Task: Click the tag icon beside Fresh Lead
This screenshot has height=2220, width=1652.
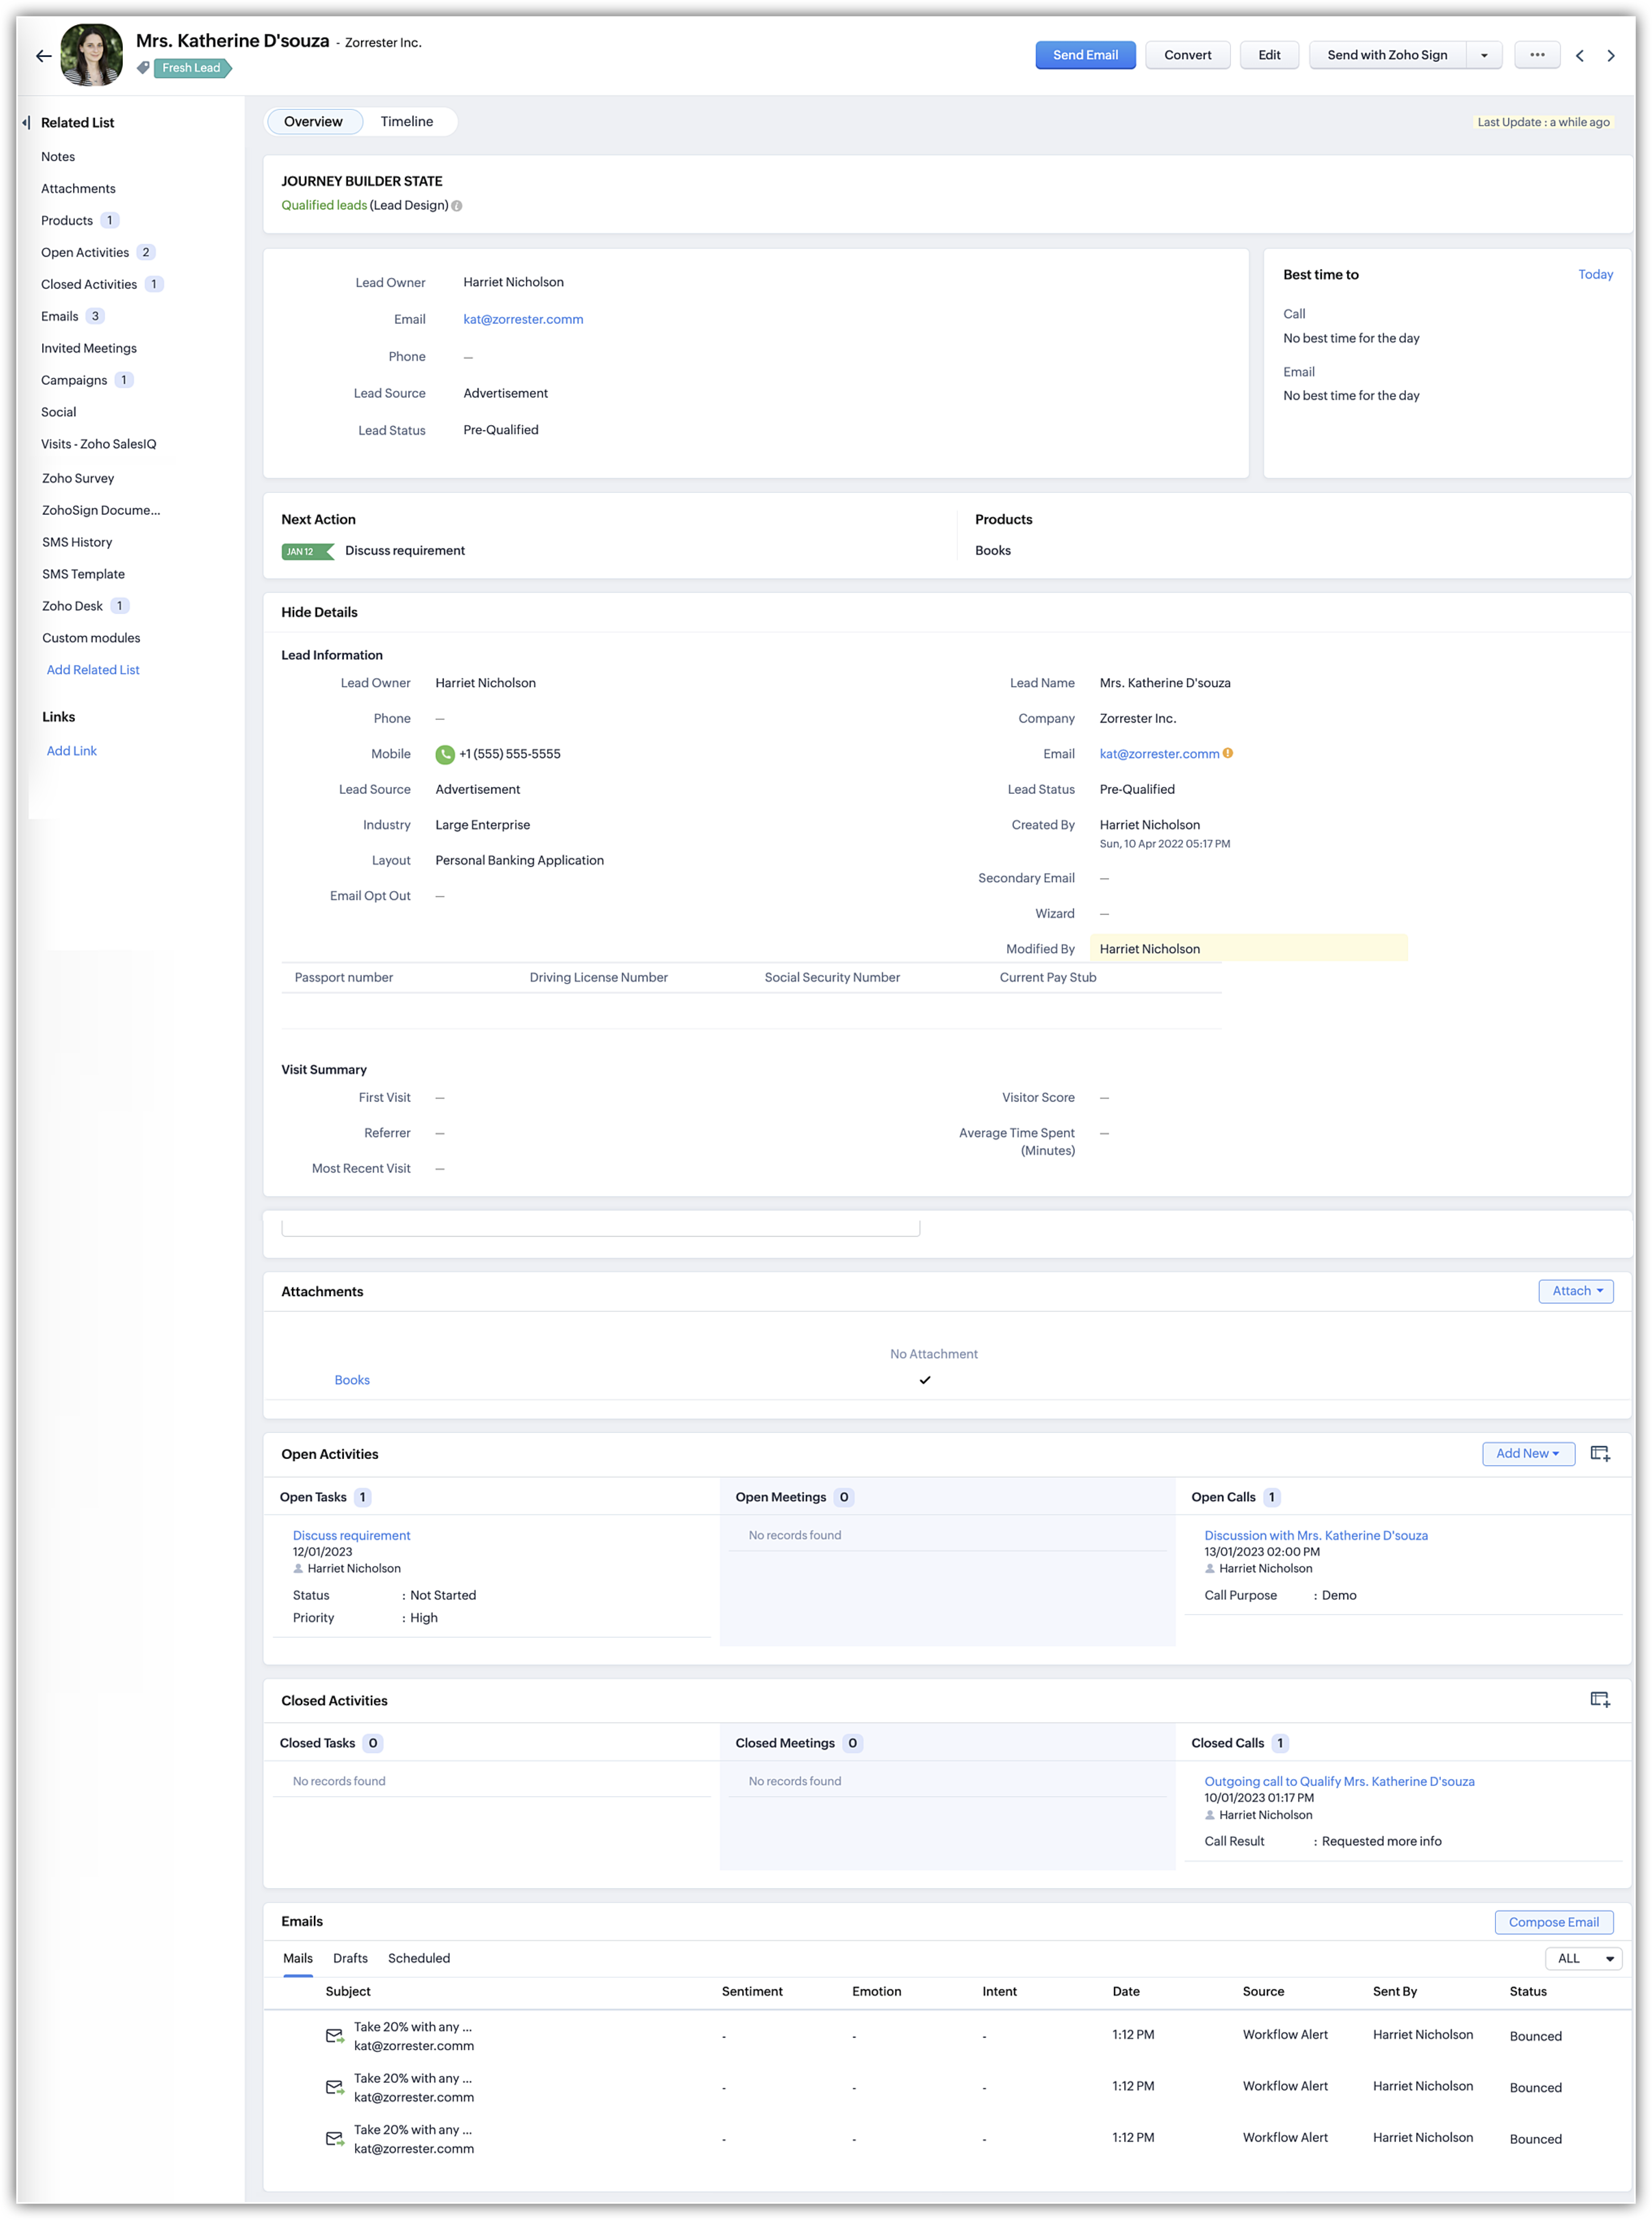Action: pyautogui.click(x=143, y=68)
